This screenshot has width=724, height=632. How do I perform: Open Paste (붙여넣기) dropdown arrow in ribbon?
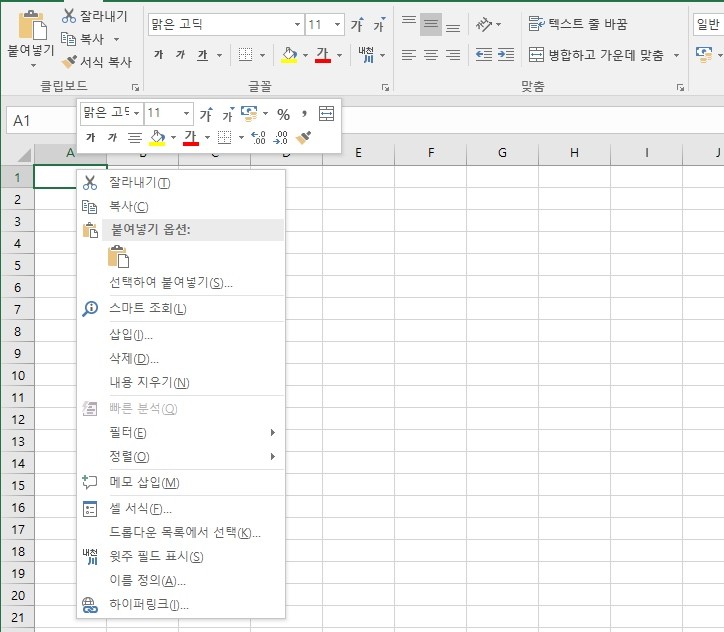pos(33,65)
